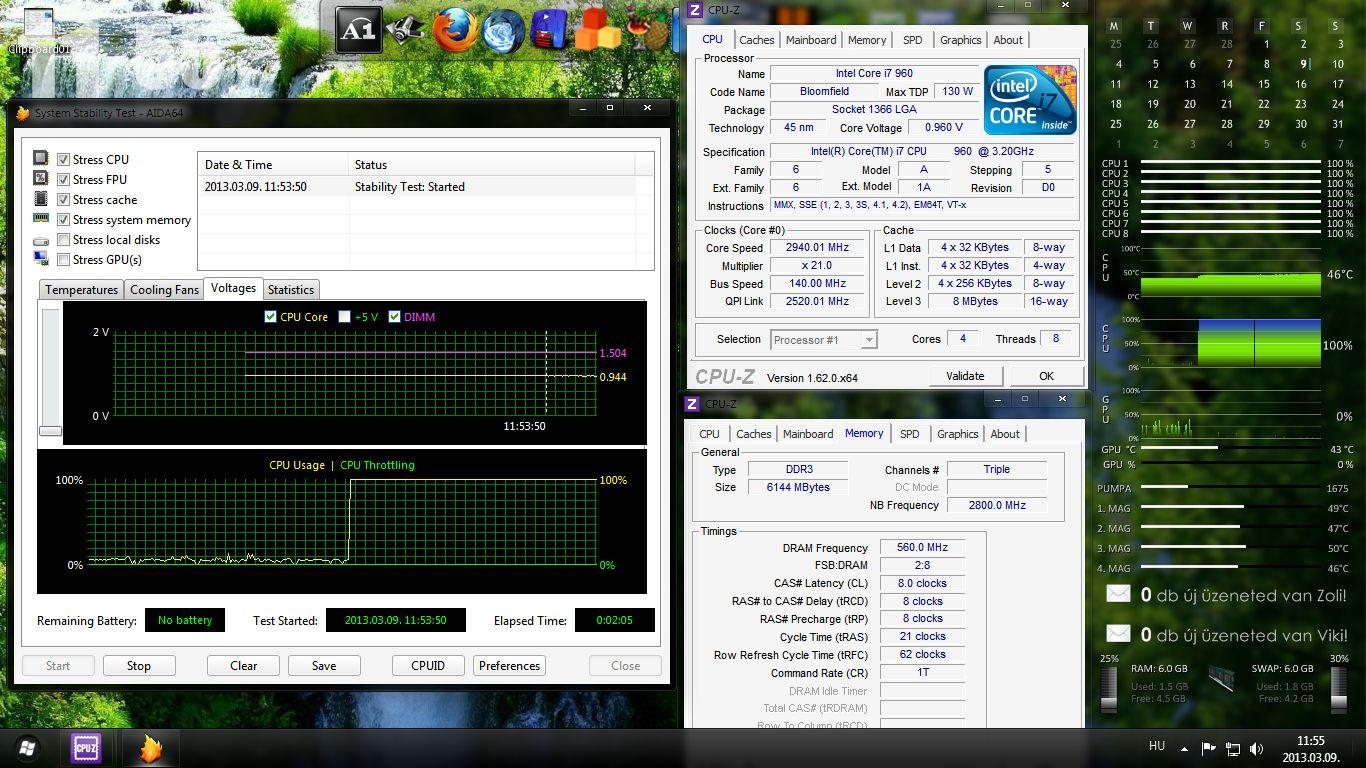Open the Clipboard01 desktop icon

pyautogui.click(x=38, y=30)
